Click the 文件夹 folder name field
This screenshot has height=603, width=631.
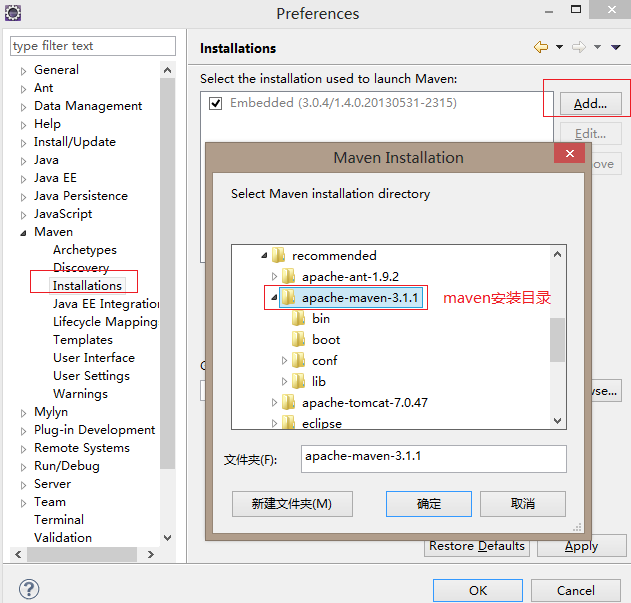tap(434, 459)
